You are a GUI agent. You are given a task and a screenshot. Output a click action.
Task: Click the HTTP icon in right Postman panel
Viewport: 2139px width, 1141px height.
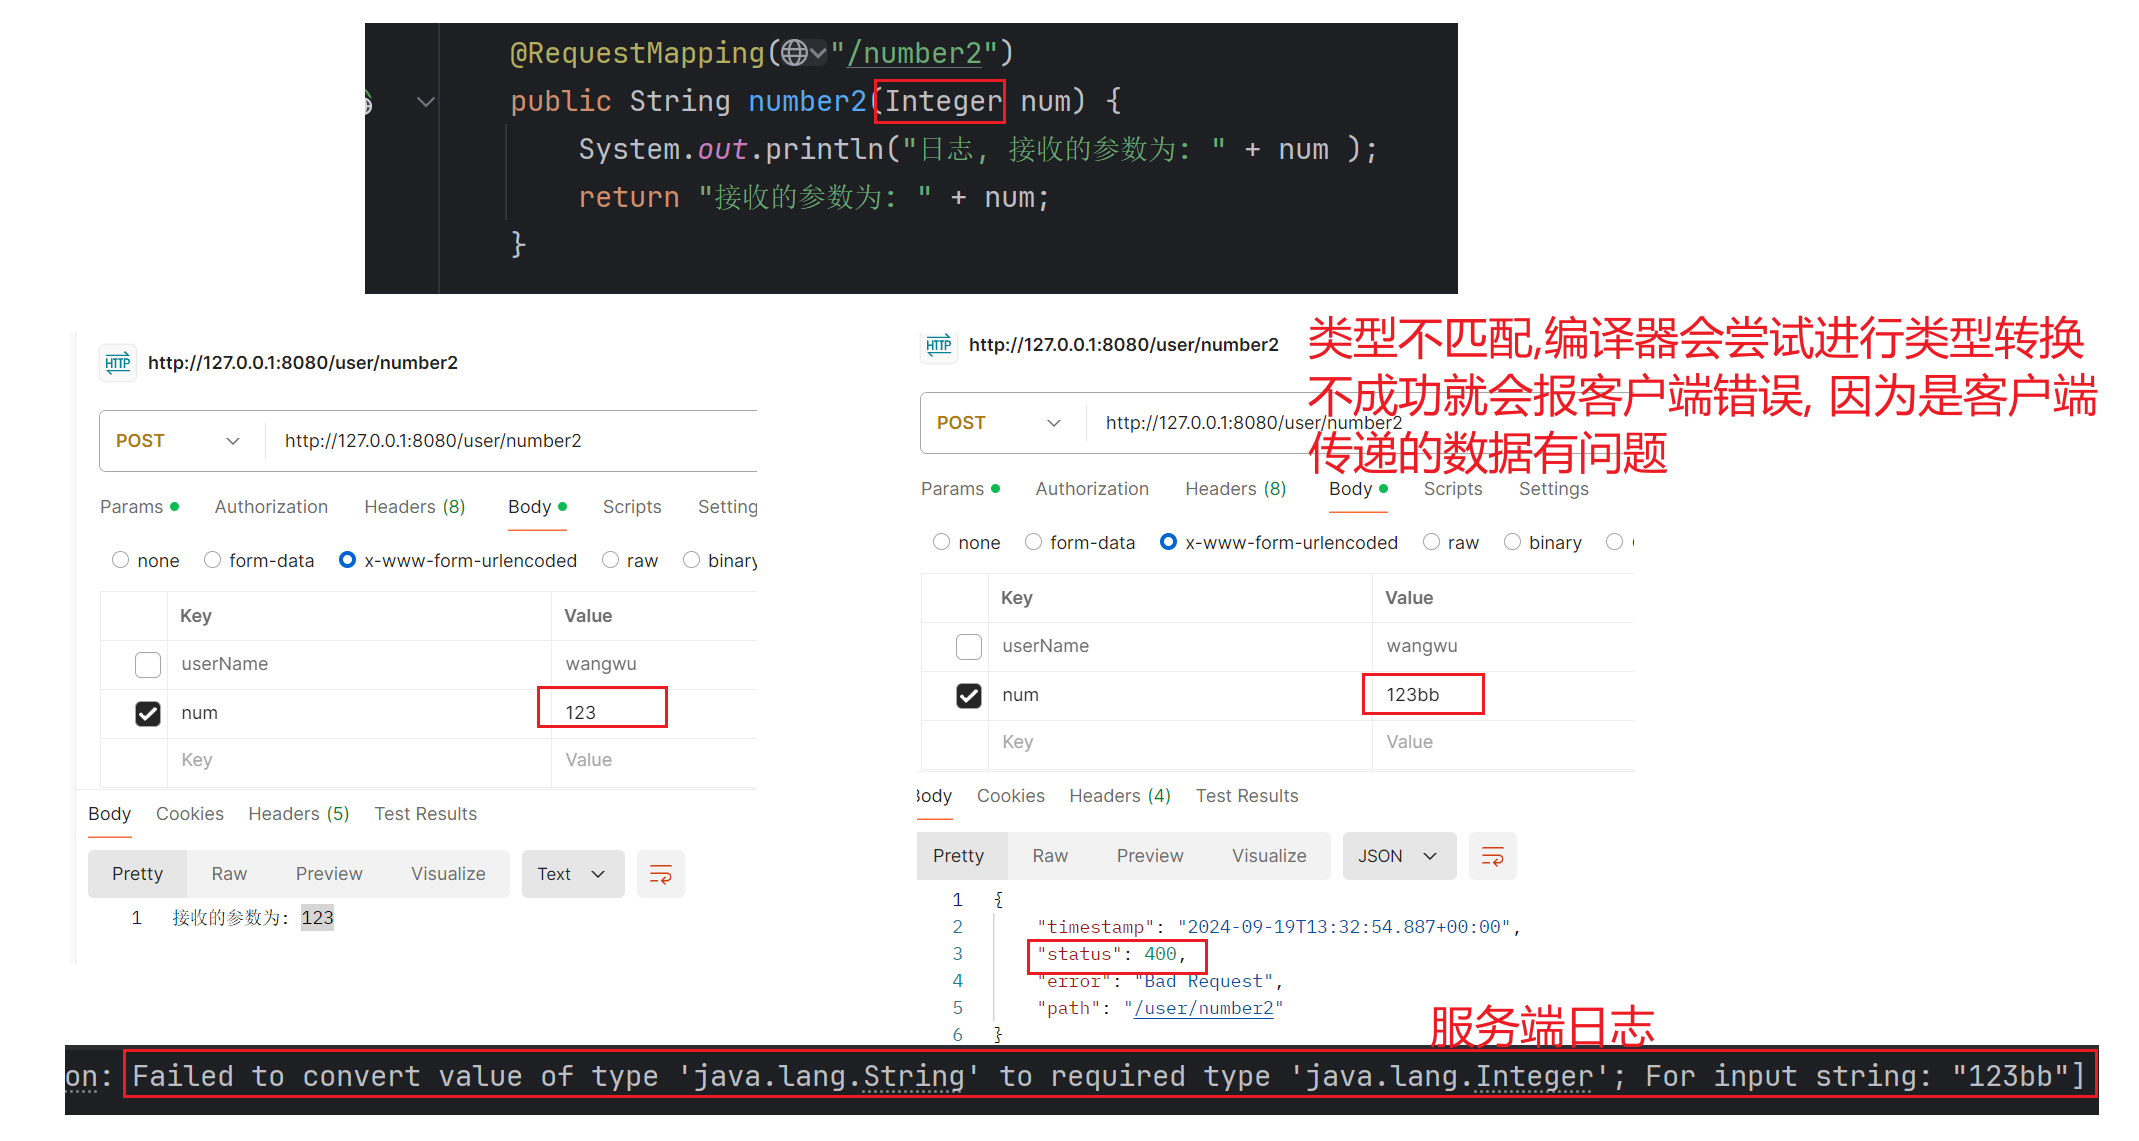(938, 345)
